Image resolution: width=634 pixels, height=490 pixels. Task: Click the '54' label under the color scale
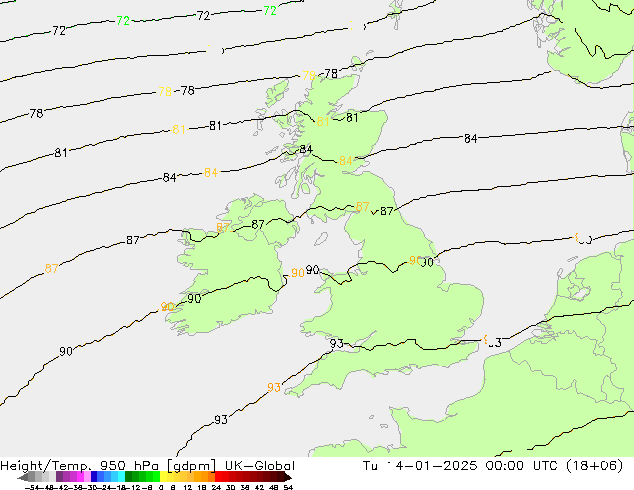point(288,487)
